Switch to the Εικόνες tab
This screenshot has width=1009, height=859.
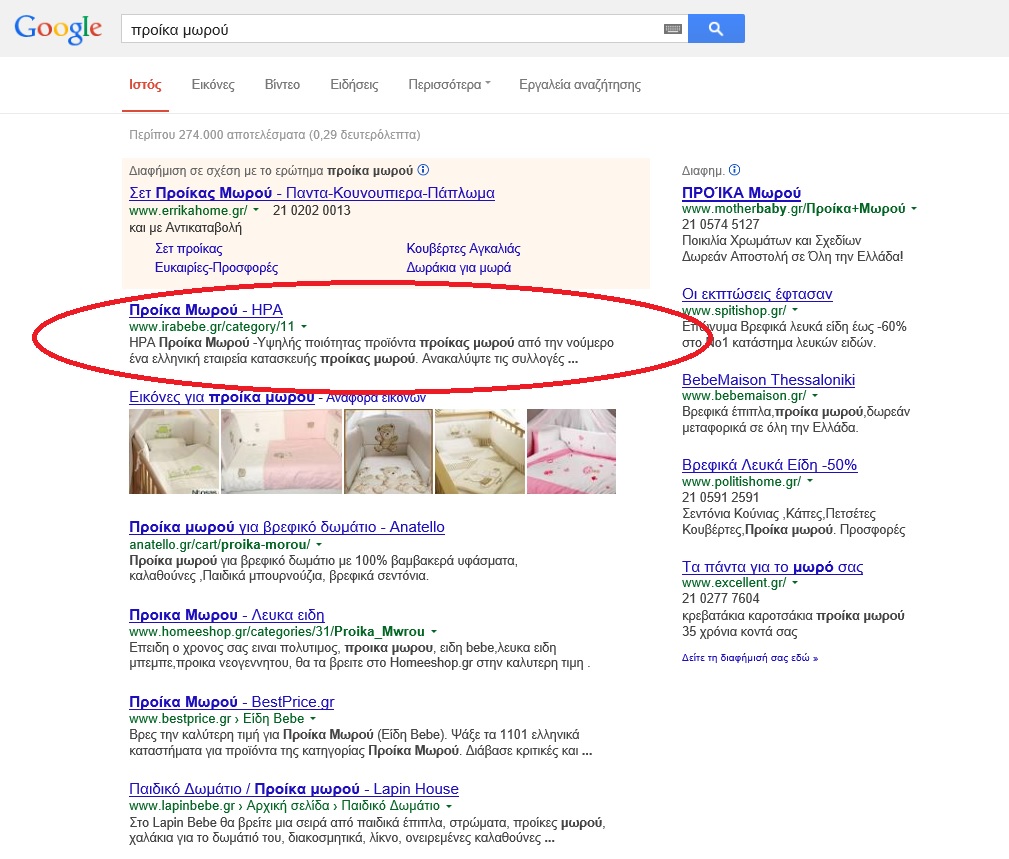(213, 84)
